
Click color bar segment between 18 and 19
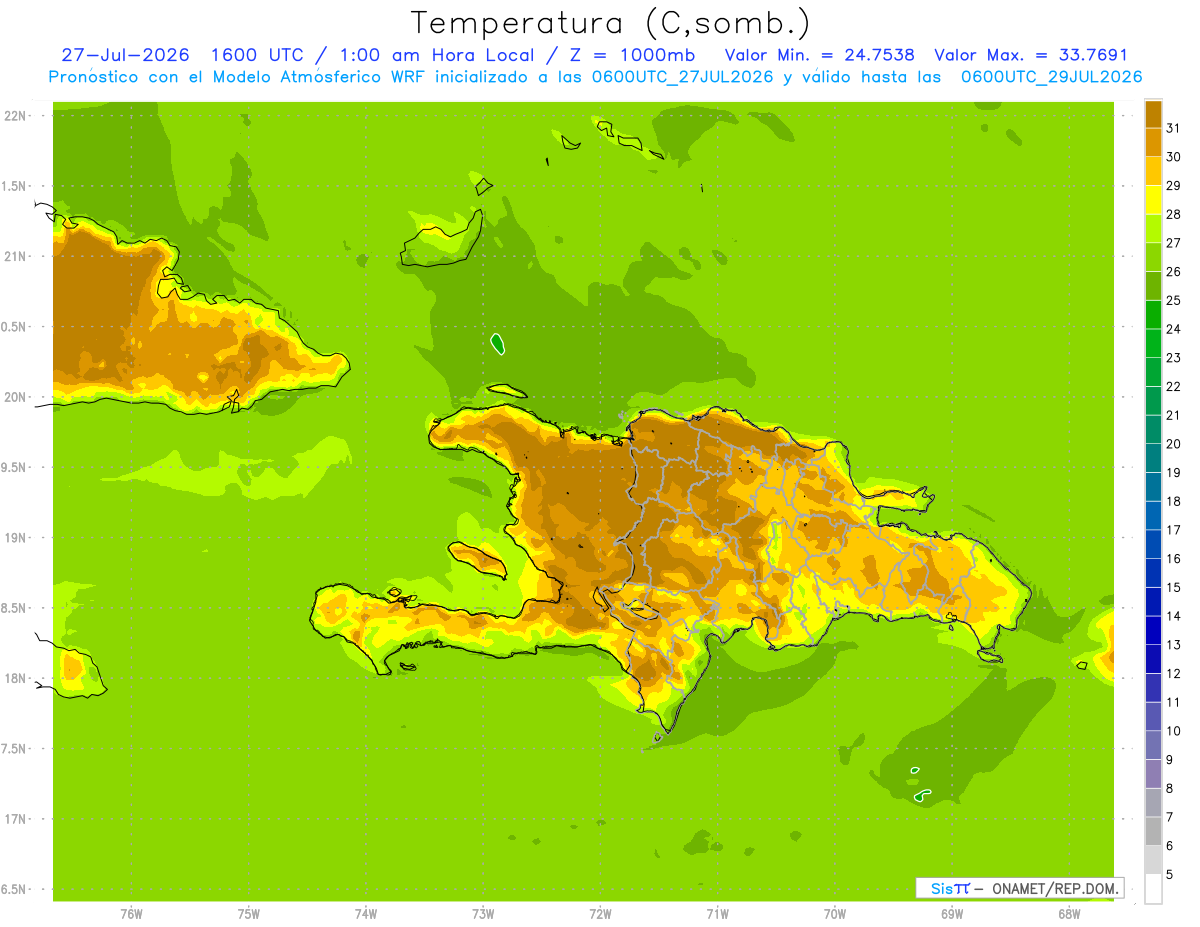click(x=1153, y=486)
